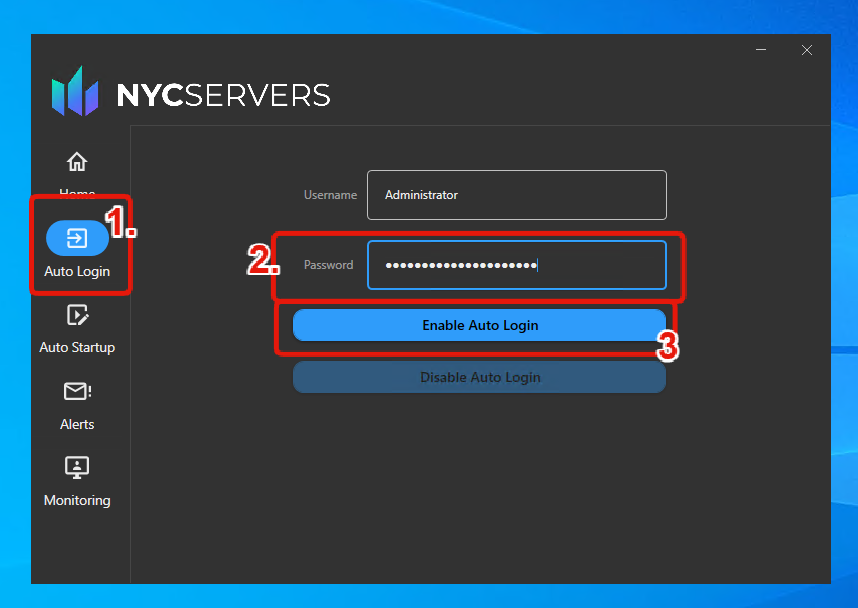Click the Auto Login label
Image resolution: width=858 pixels, height=608 pixels.
pyautogui.click(x=77, y=271)
